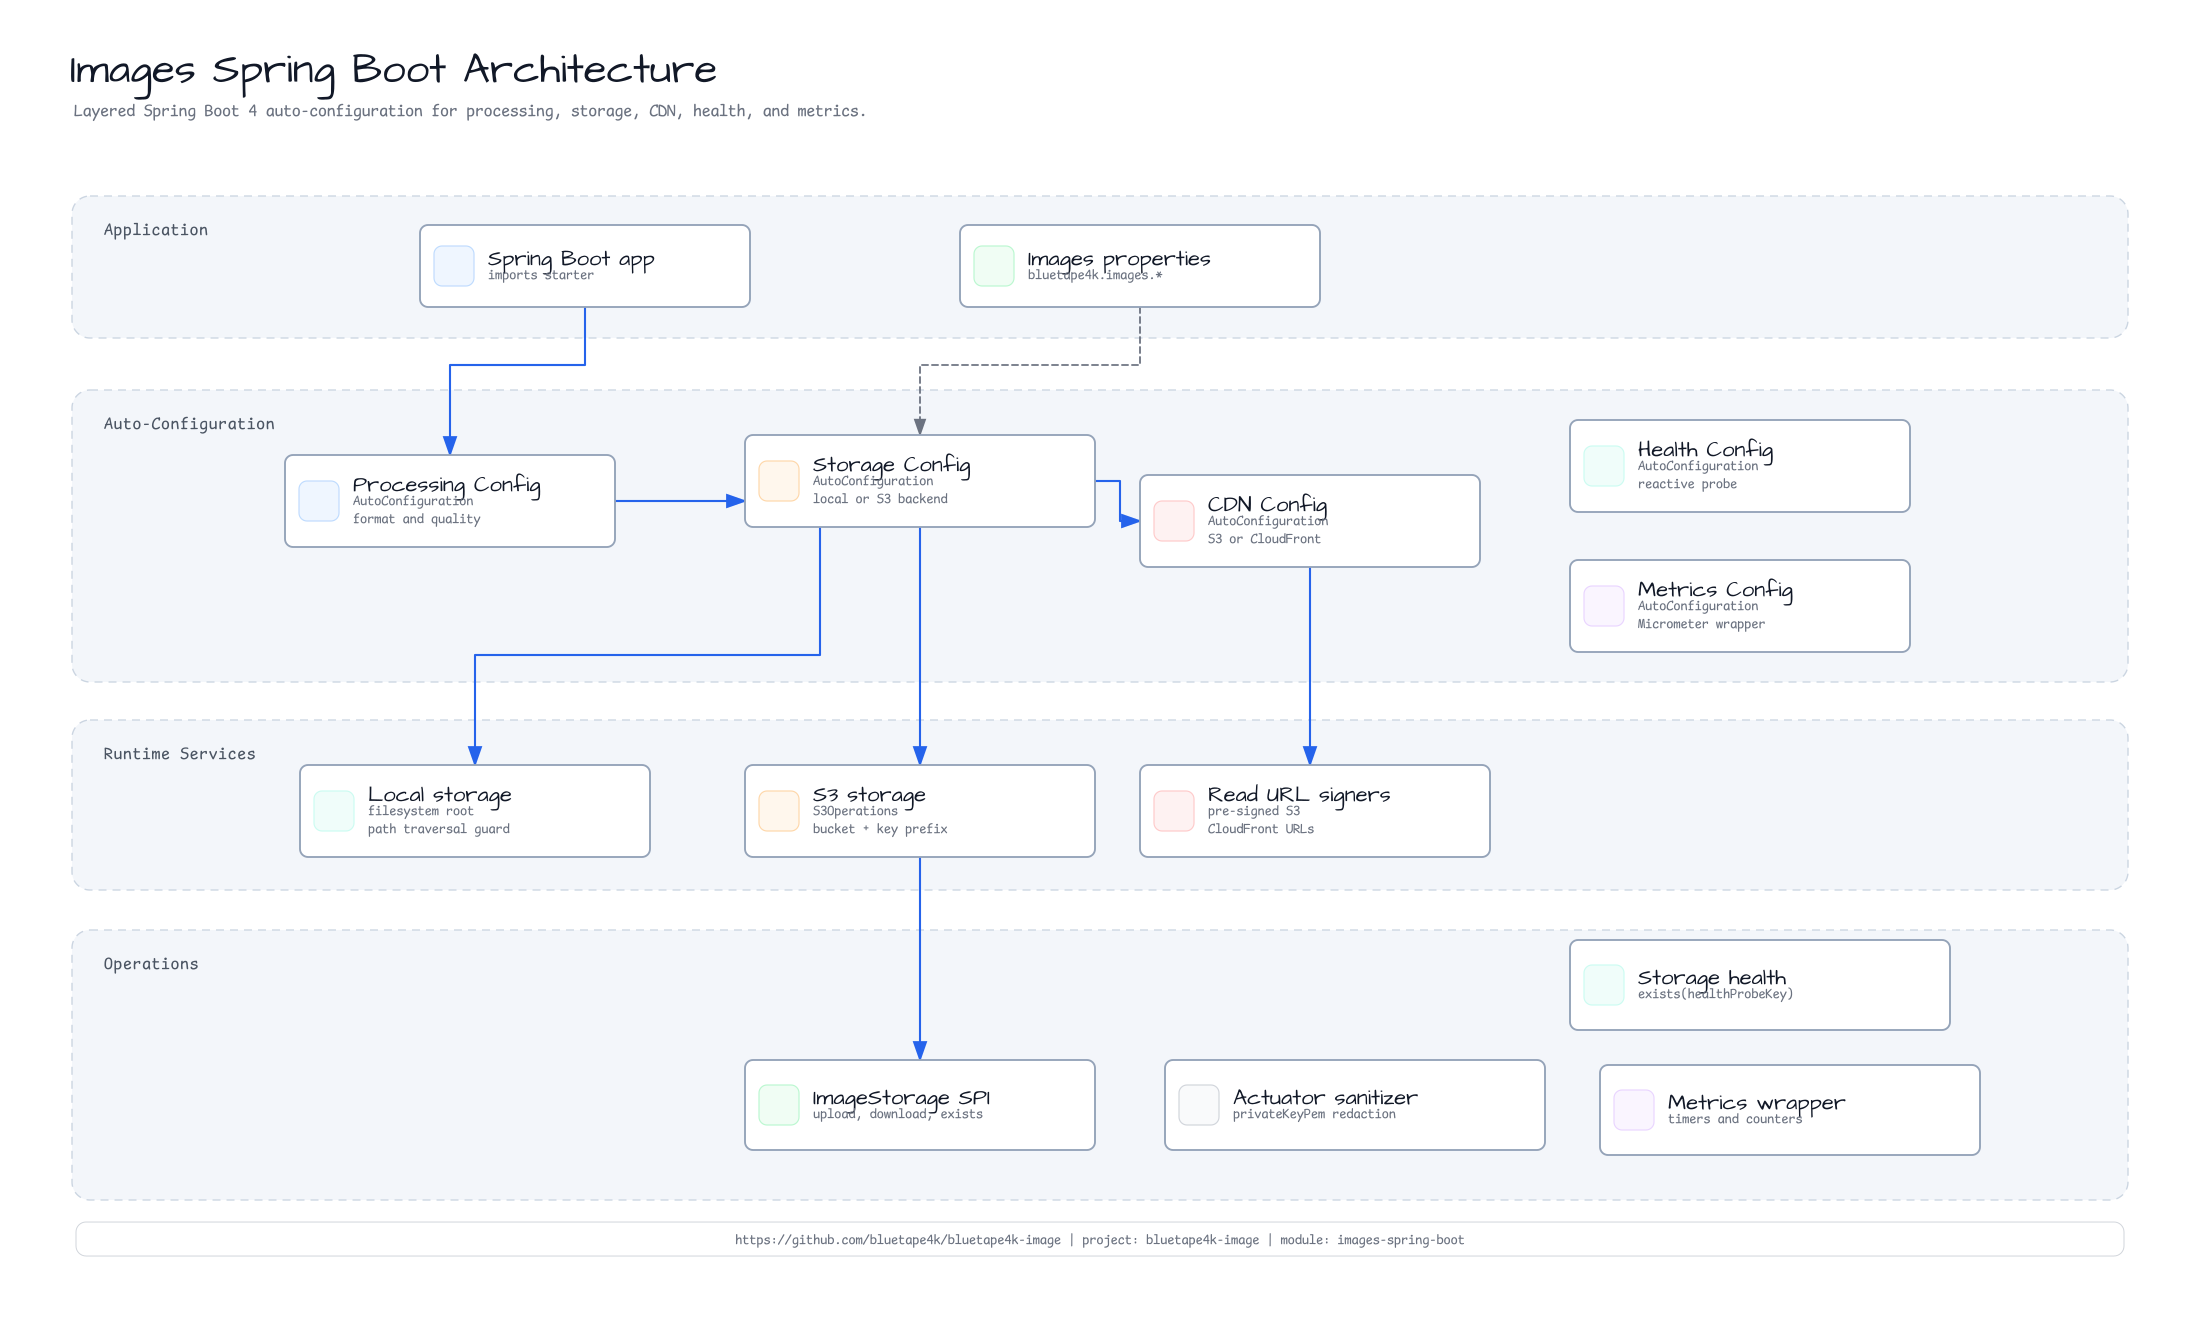This screenshot has height=1320, width=2200.
Task: Click the "Runtime Services" layer label
Action: pyautogui.click(x=180, y=754)
